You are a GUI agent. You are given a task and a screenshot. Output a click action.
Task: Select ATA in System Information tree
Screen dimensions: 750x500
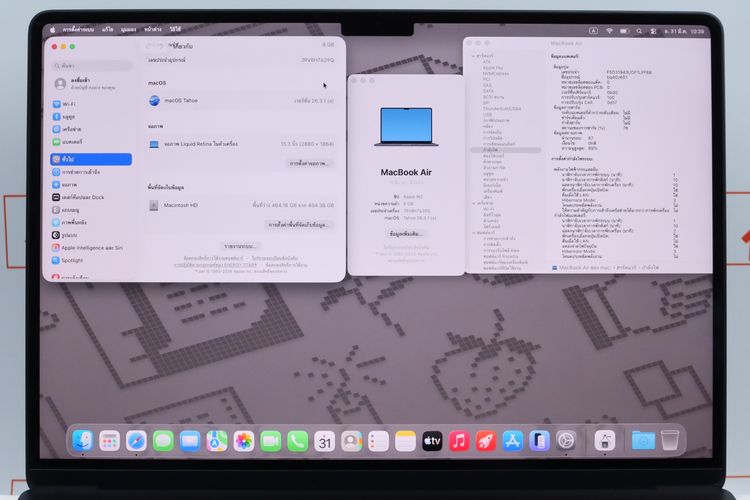[x=486, y=62]
